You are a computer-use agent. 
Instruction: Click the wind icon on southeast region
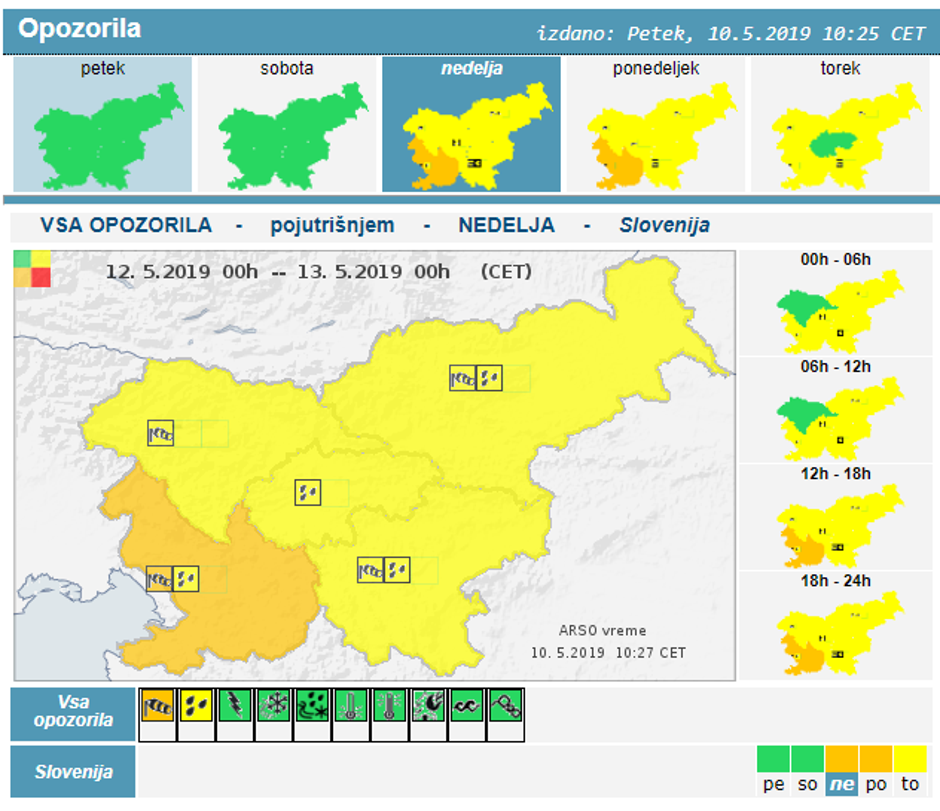point(371,570)
